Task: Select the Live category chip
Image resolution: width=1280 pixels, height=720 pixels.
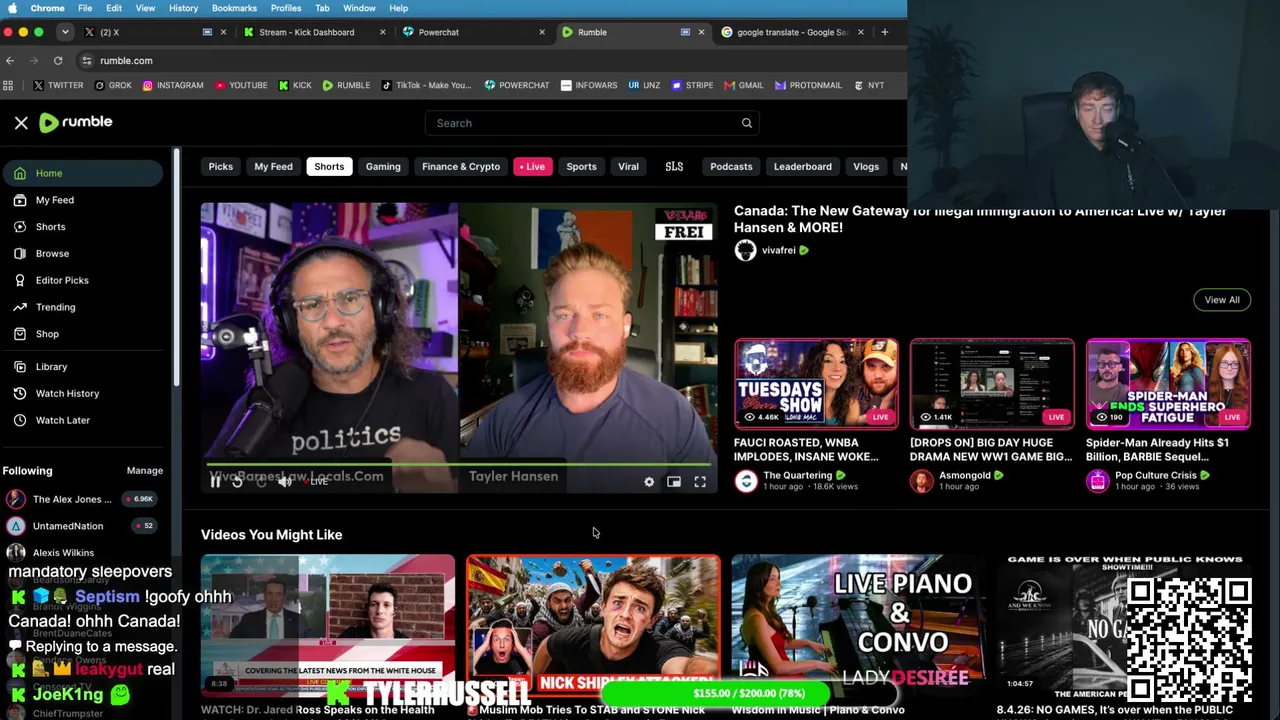Action: pos(533,167)
